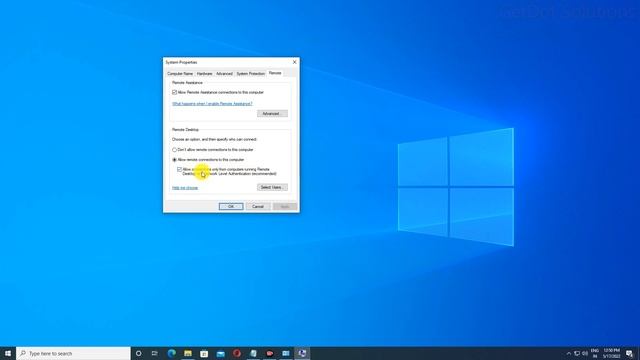Open the Opera browser icon on taskbar

coord(237,353)
